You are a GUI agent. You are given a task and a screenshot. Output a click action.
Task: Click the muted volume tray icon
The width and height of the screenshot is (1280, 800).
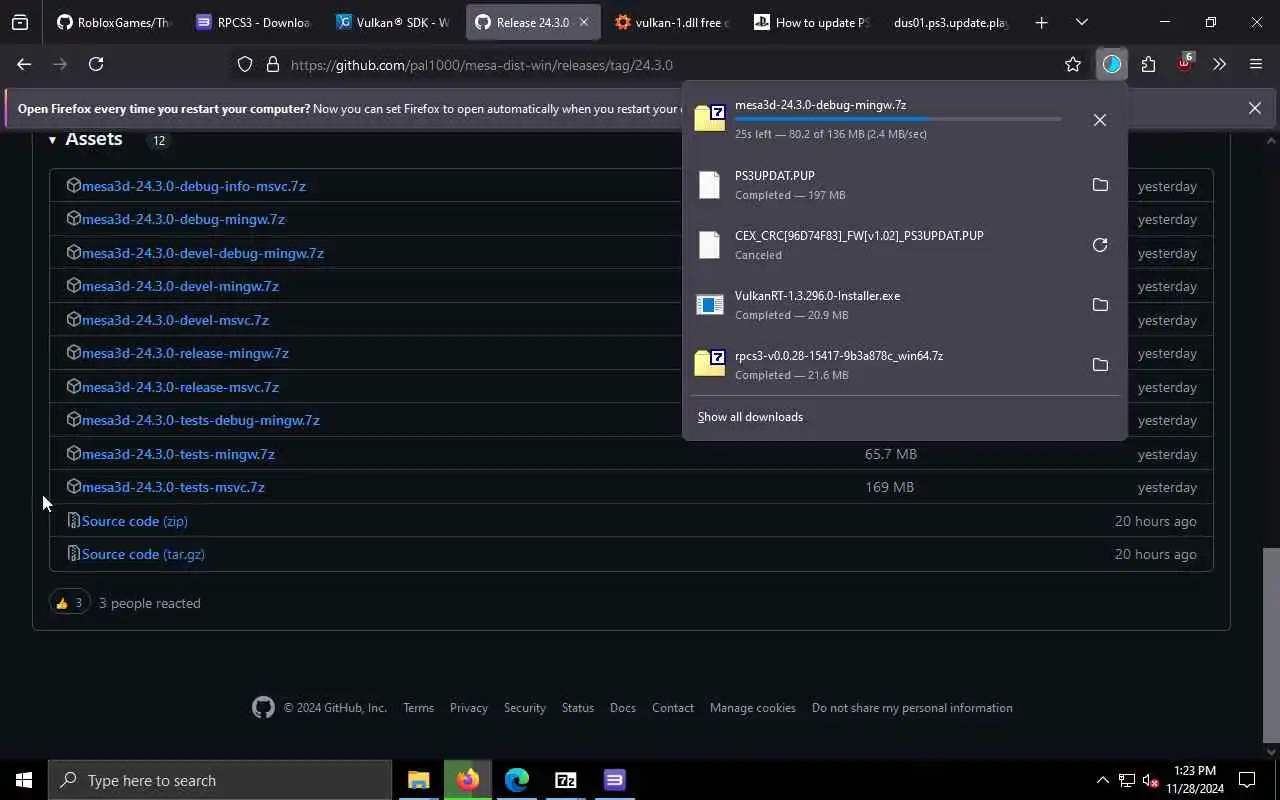tap(1151, 780)
